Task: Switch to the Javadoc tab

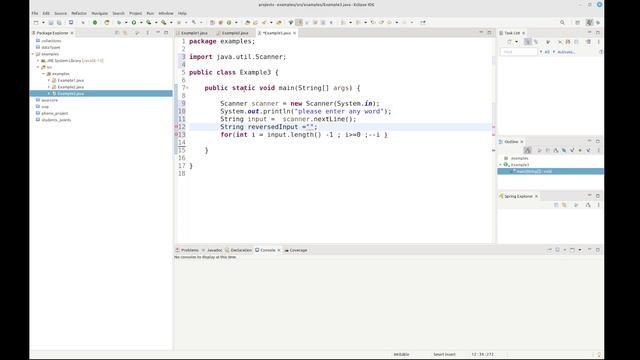Action: coord(212,250)
